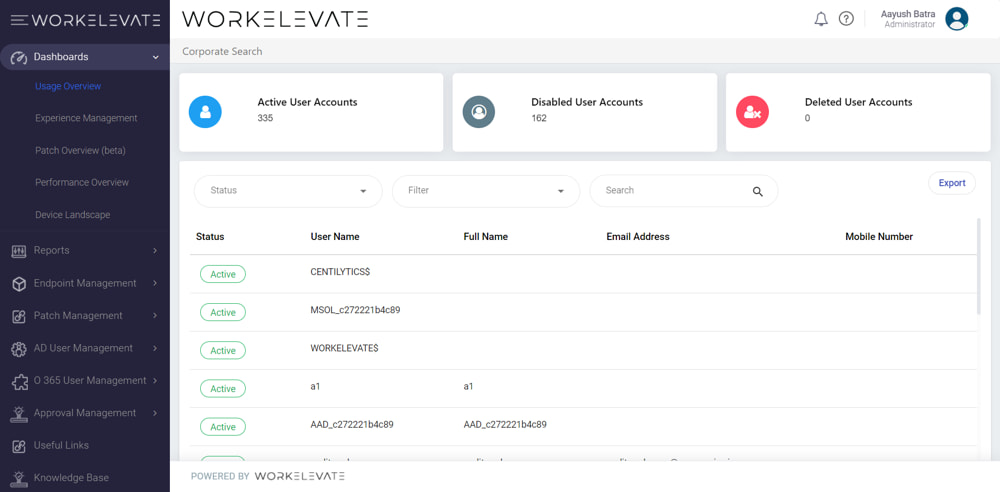1000x492 pixels.
Task: Expand the O 365 User Management arrow
Action: point(155,380)
